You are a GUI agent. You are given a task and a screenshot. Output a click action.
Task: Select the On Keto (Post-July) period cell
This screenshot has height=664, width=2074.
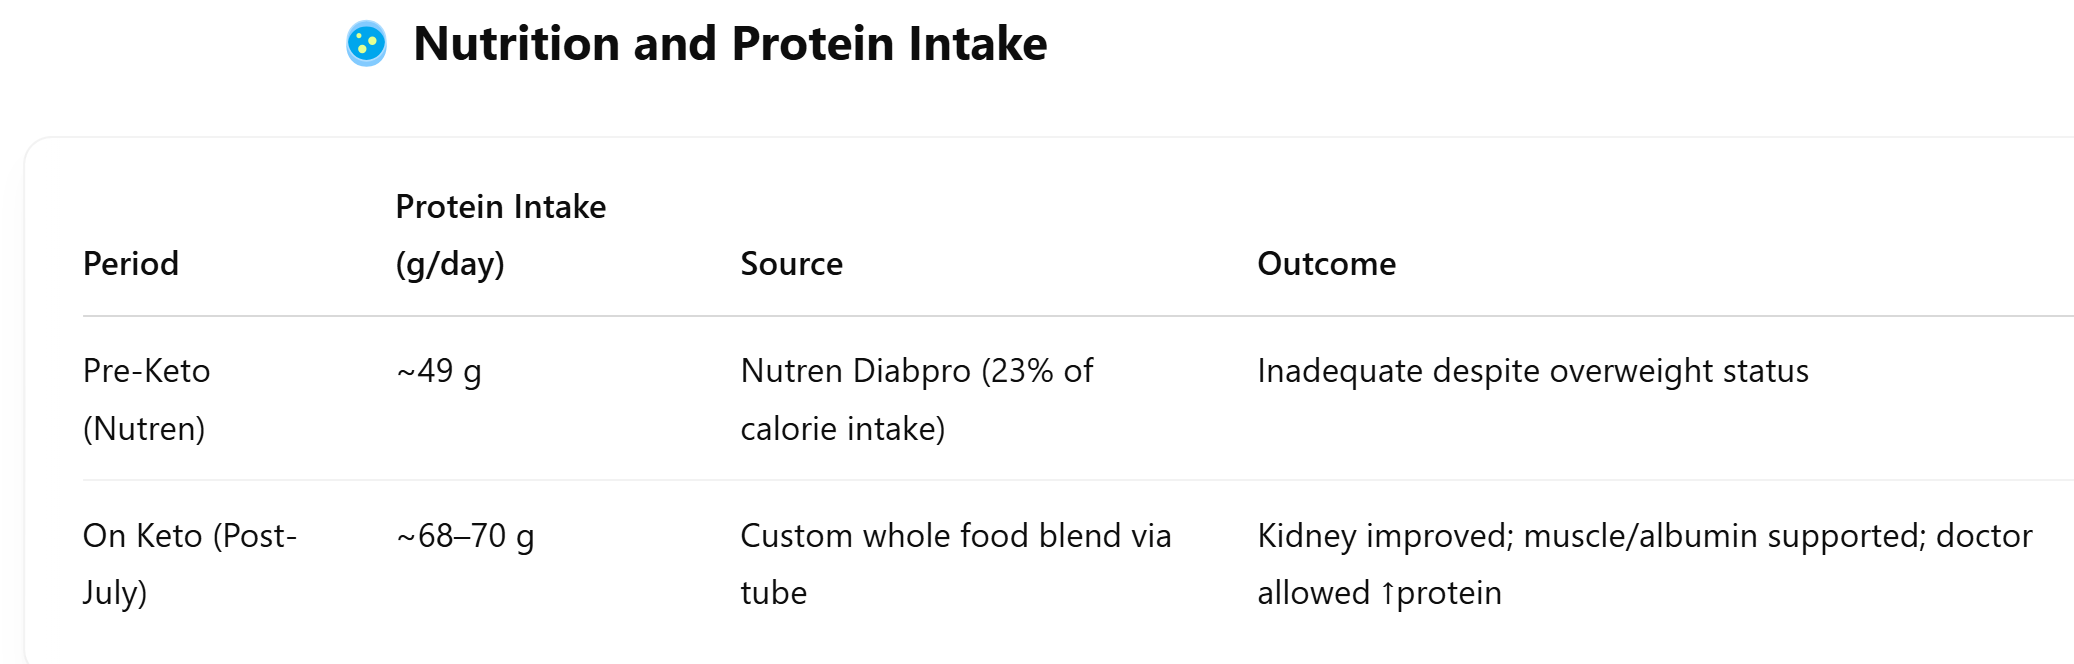190,564
